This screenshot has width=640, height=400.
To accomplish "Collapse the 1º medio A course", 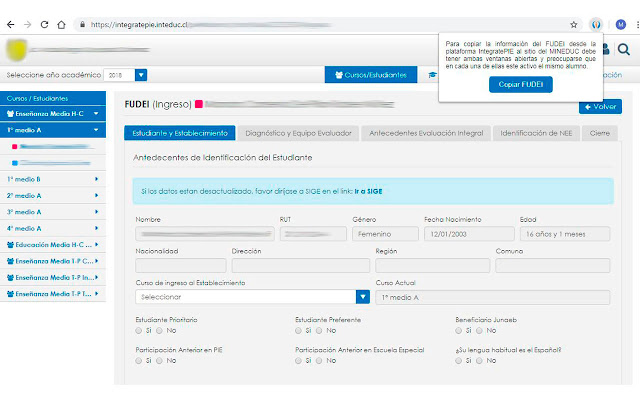I will [53, 130].
